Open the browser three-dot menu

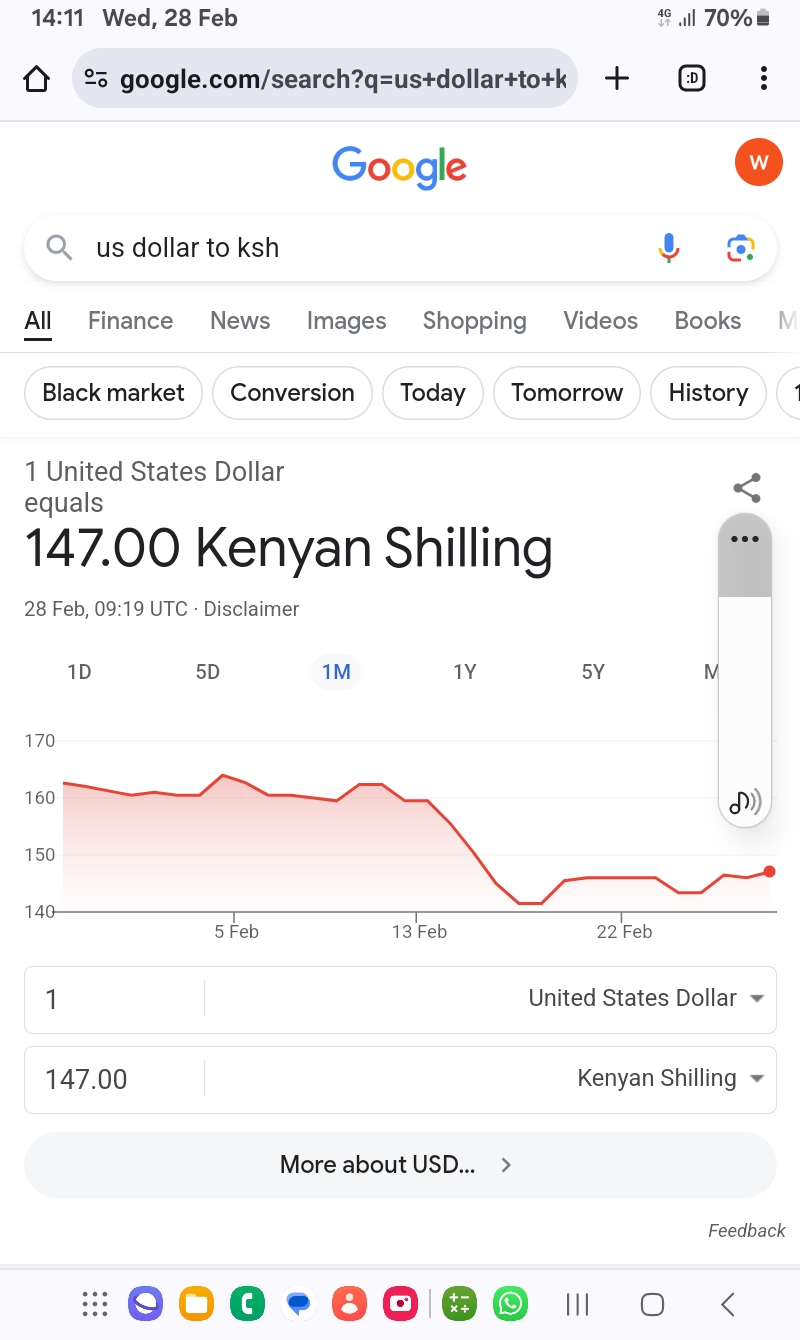[x=763, y=78]
